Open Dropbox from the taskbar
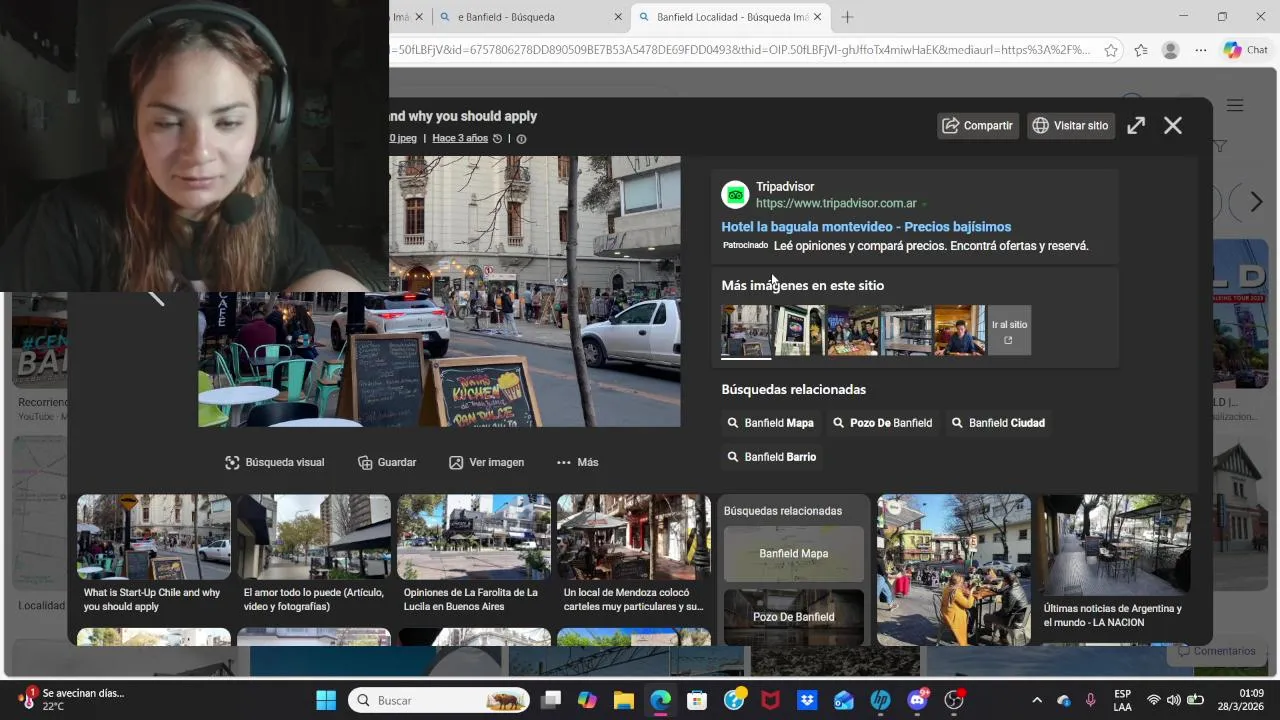The width and height of the screenshot is (1280, 720). [x=807, y=700]
